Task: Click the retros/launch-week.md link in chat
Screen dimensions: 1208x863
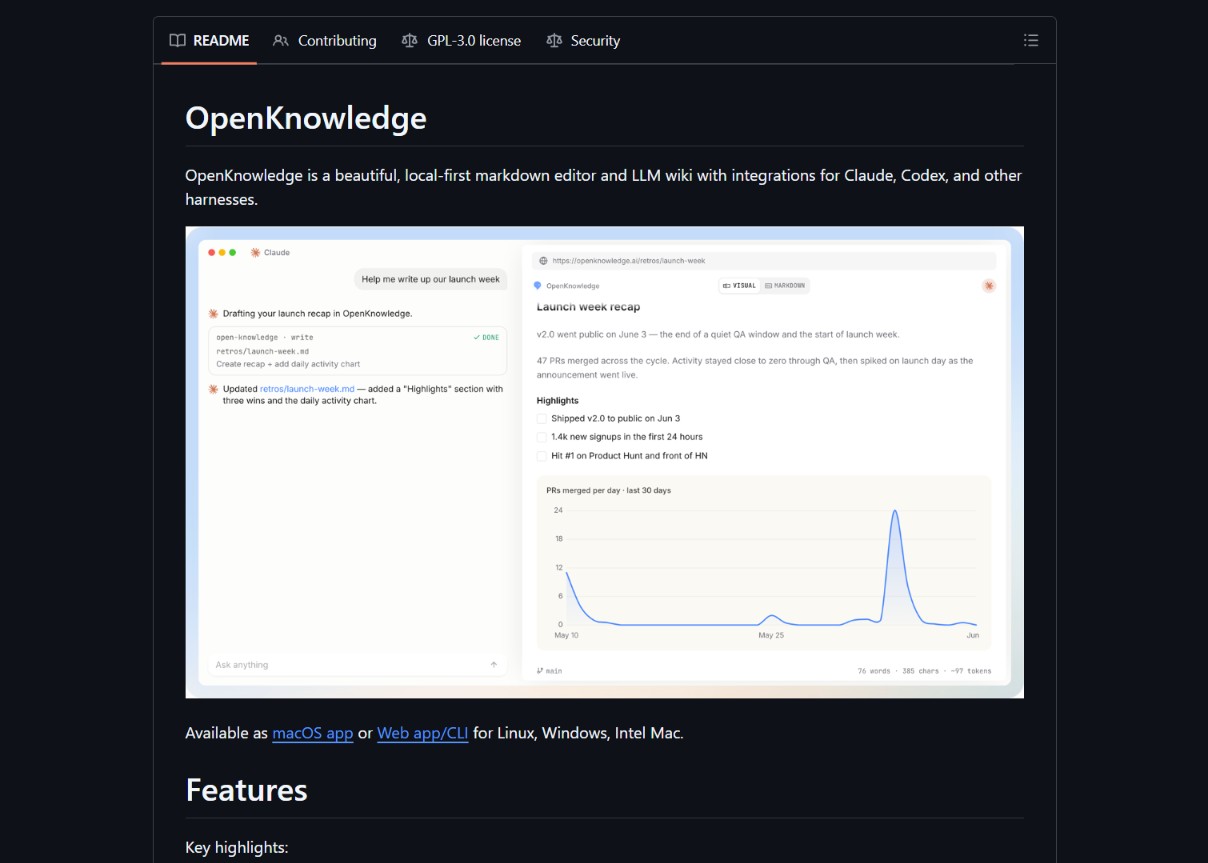Action: click(306, 389)
